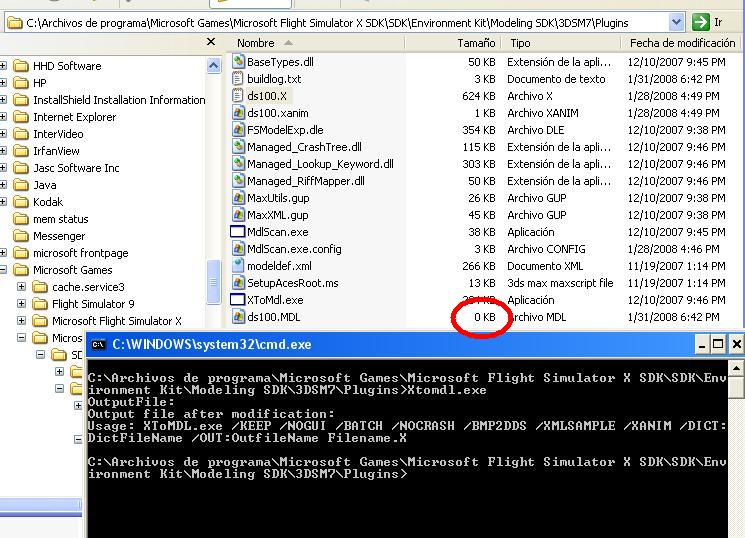
Task: Sort by Fecha de modificación column
Action: [682, 43]
